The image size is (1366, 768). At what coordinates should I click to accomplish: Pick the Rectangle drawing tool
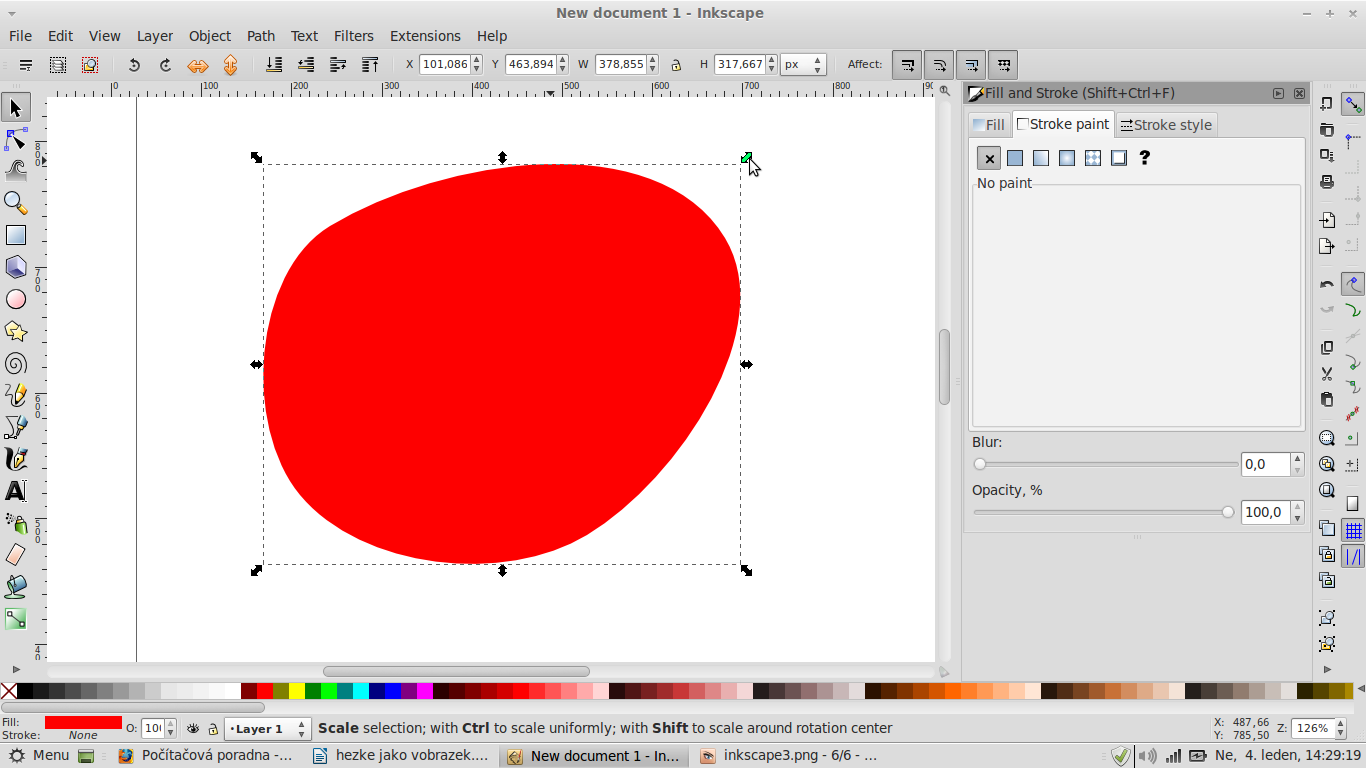pos(16,235)
